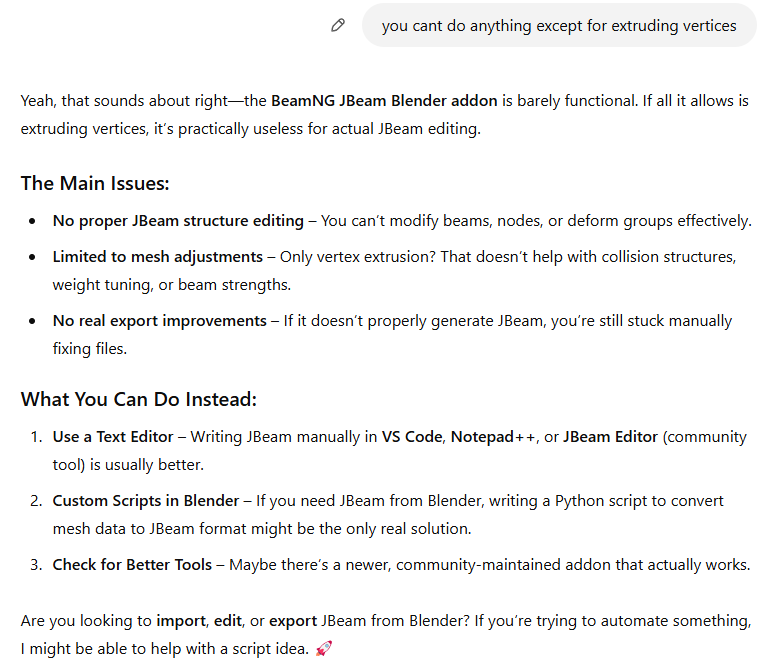Click the bold word 'edit' in closing paragraph
Viewport: 767px width, 664px height.
[227, 621]
